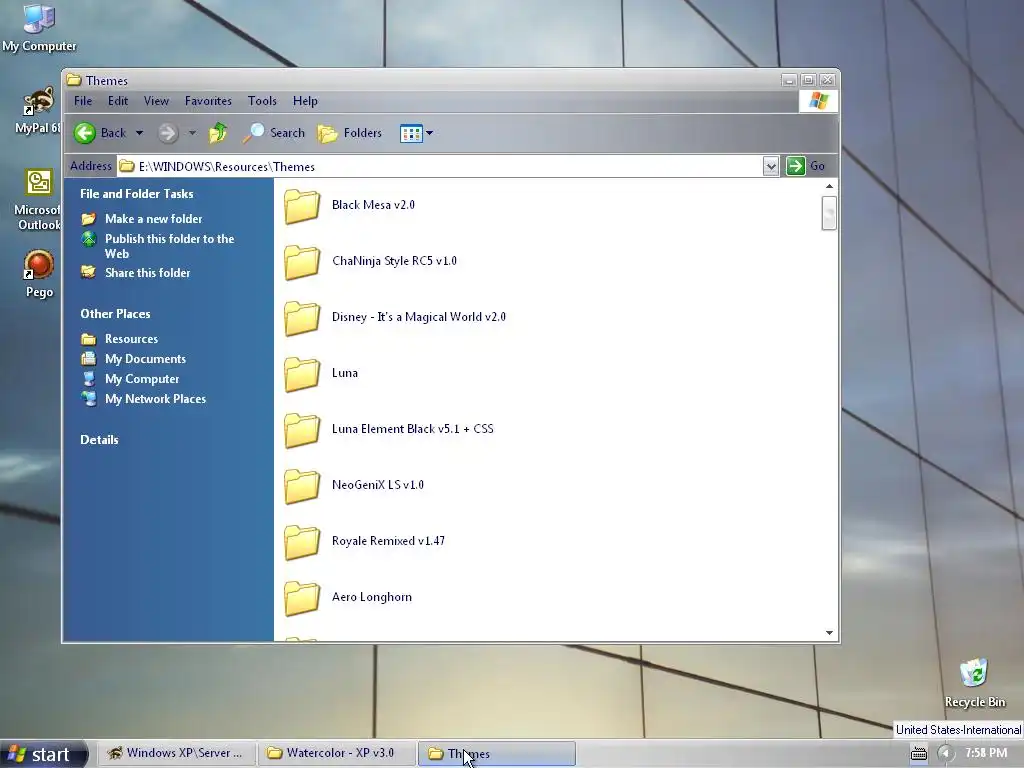Click the My Network Places sidebar icon
Image resolution: width=1024 pixels, height=768 pixels.
pyautogui.click(x=89, y=398)
